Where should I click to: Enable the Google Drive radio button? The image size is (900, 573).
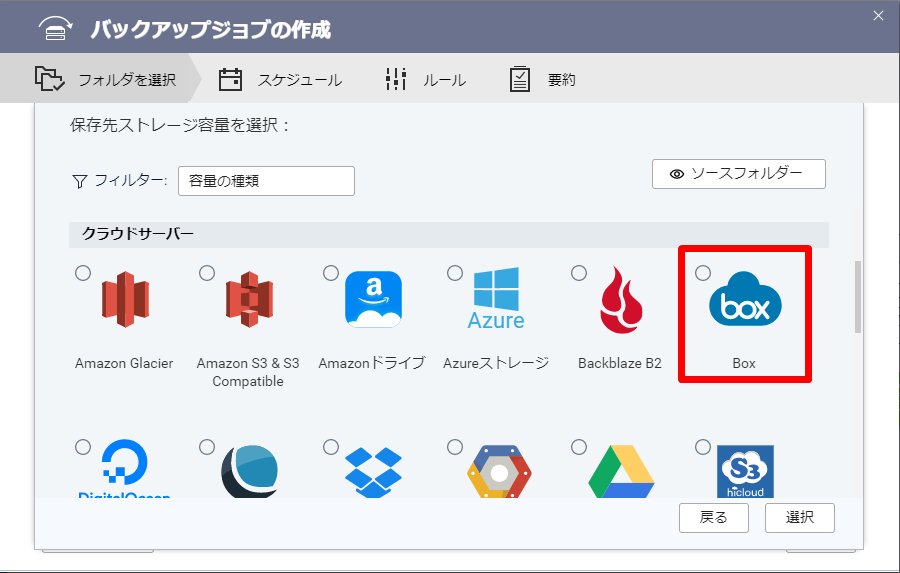point(579,447)
